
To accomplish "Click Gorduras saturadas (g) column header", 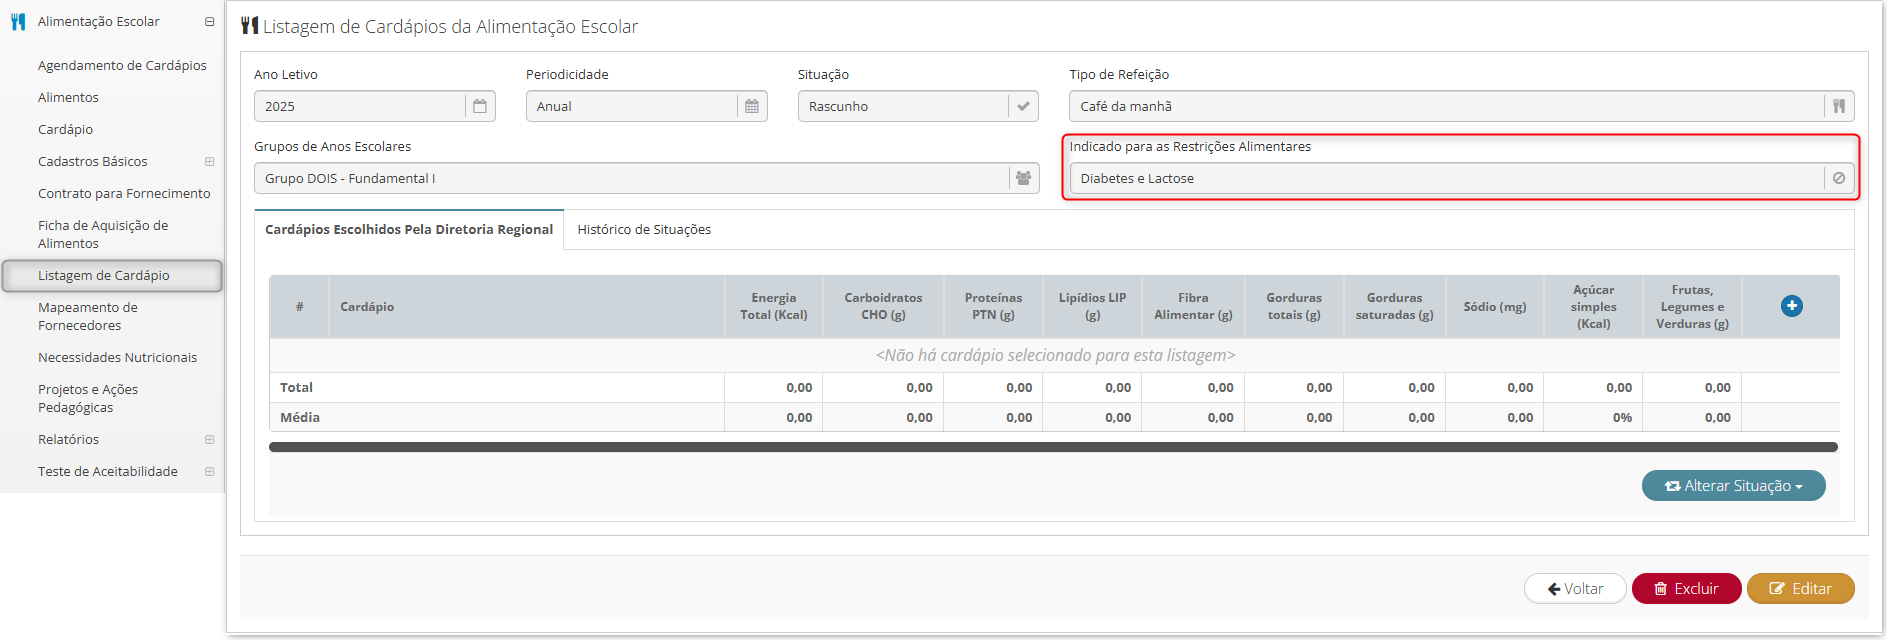I will click(x=1394, y=306).
